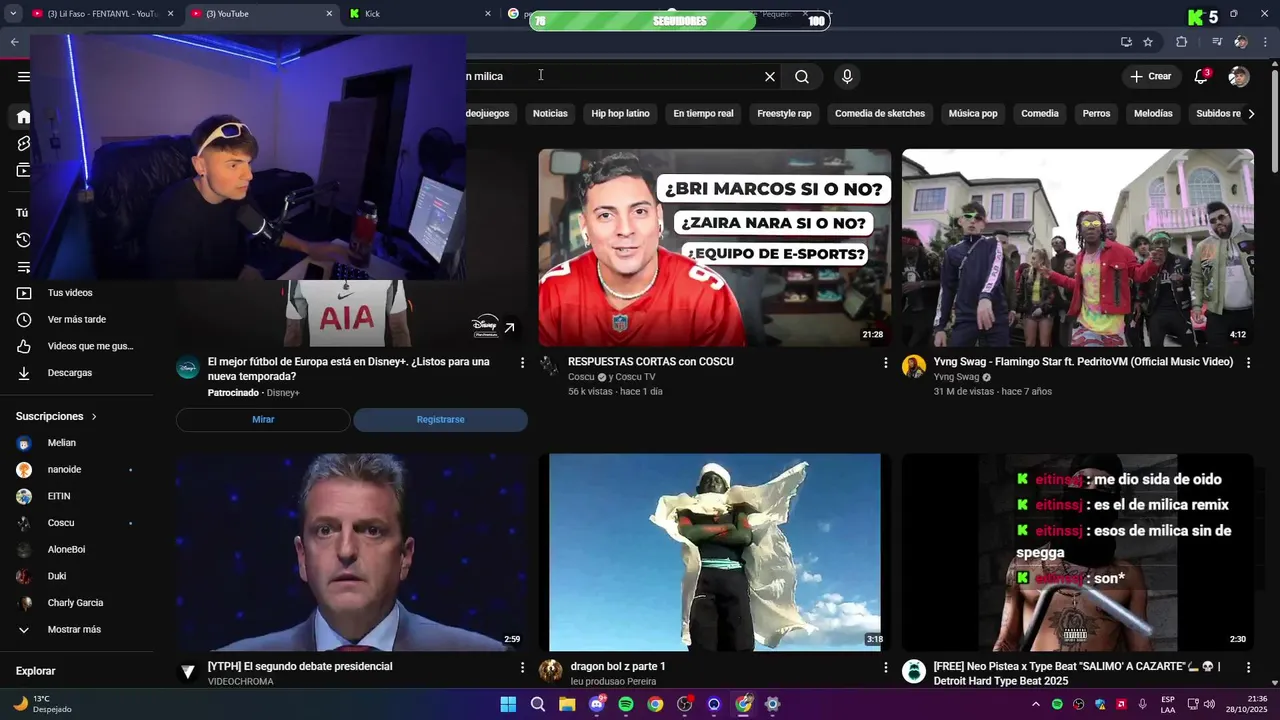
Task: Open Chrome extensions puzzle icon
Action: (1181, 42)
